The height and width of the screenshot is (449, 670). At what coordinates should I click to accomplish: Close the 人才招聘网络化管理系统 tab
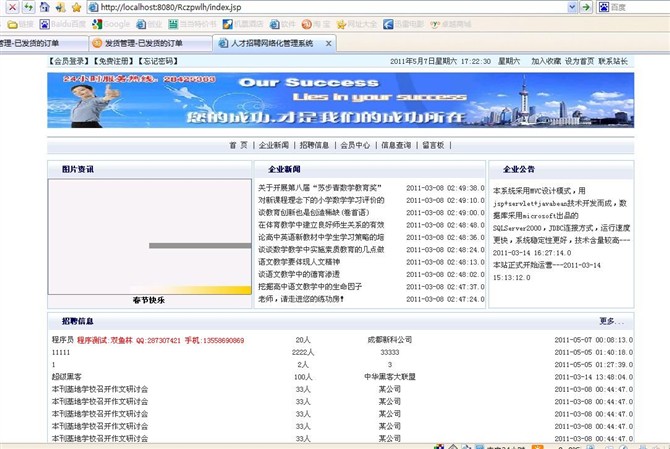click(x=329, y=43)
